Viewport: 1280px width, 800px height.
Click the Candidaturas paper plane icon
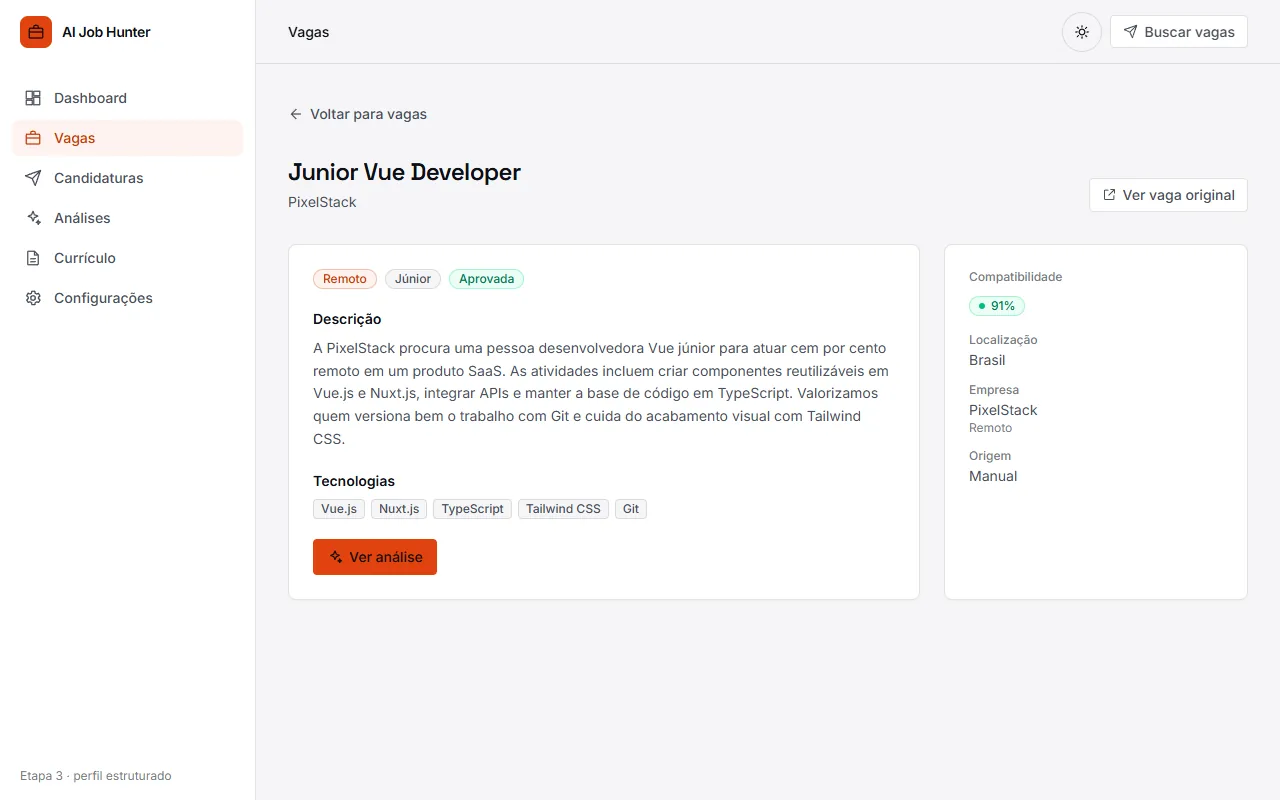click(33, 178)
